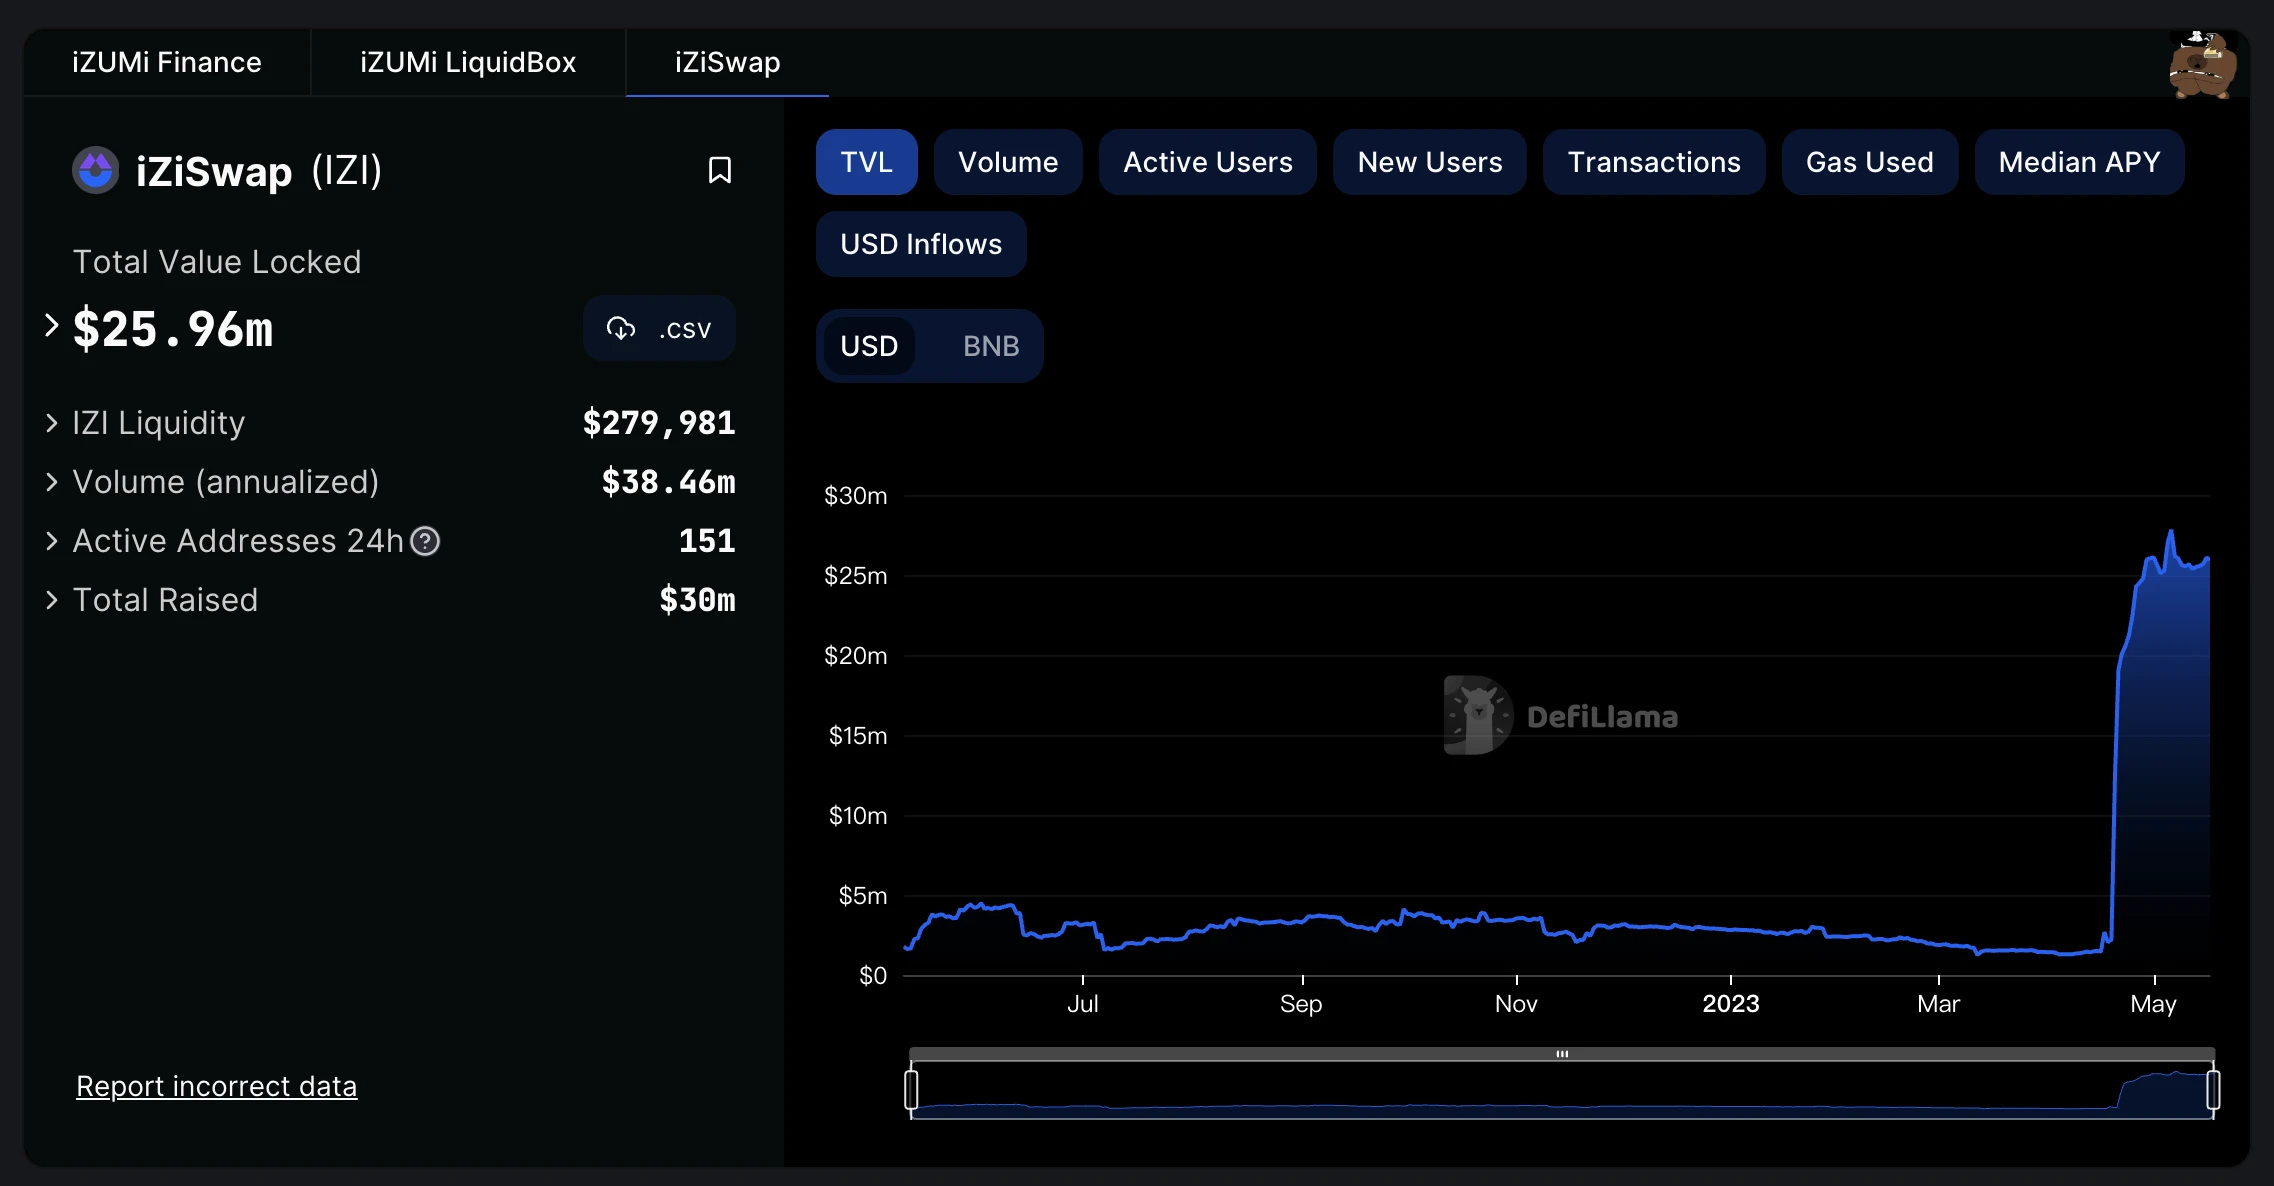Click the bookmark icon next to iZiSwap
This screenshot has height=1186, width=2274.
(x=719, y=170)
